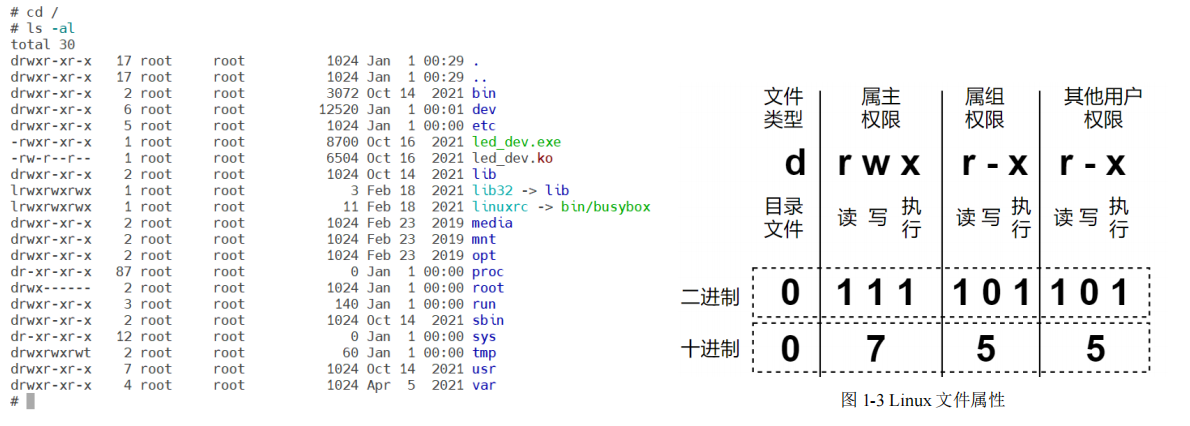Click the 'lib32' symlink name
Image resolution: width=1190 pixels, height=426 pixels.
[492, 191]
